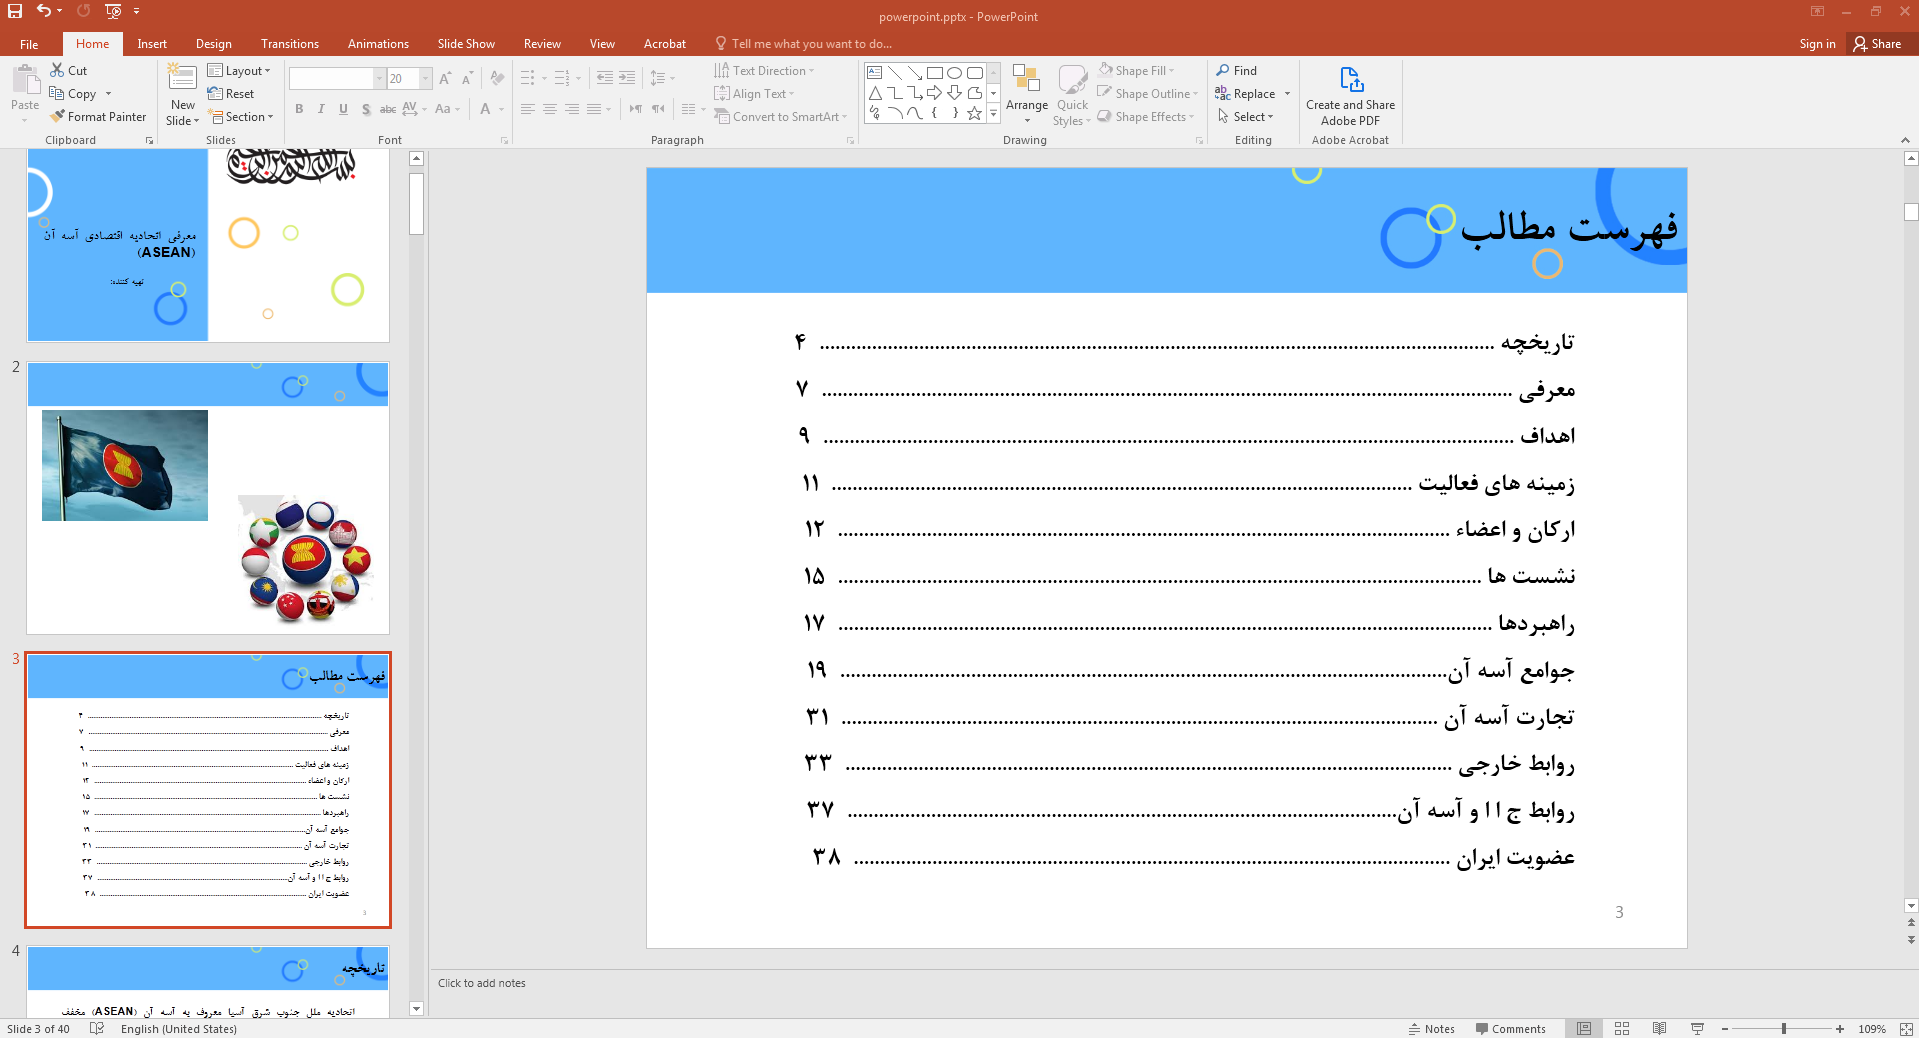Screen dimensions: 1919x1038
Task: Toggle italic formatting
Action: coord(321,109)
